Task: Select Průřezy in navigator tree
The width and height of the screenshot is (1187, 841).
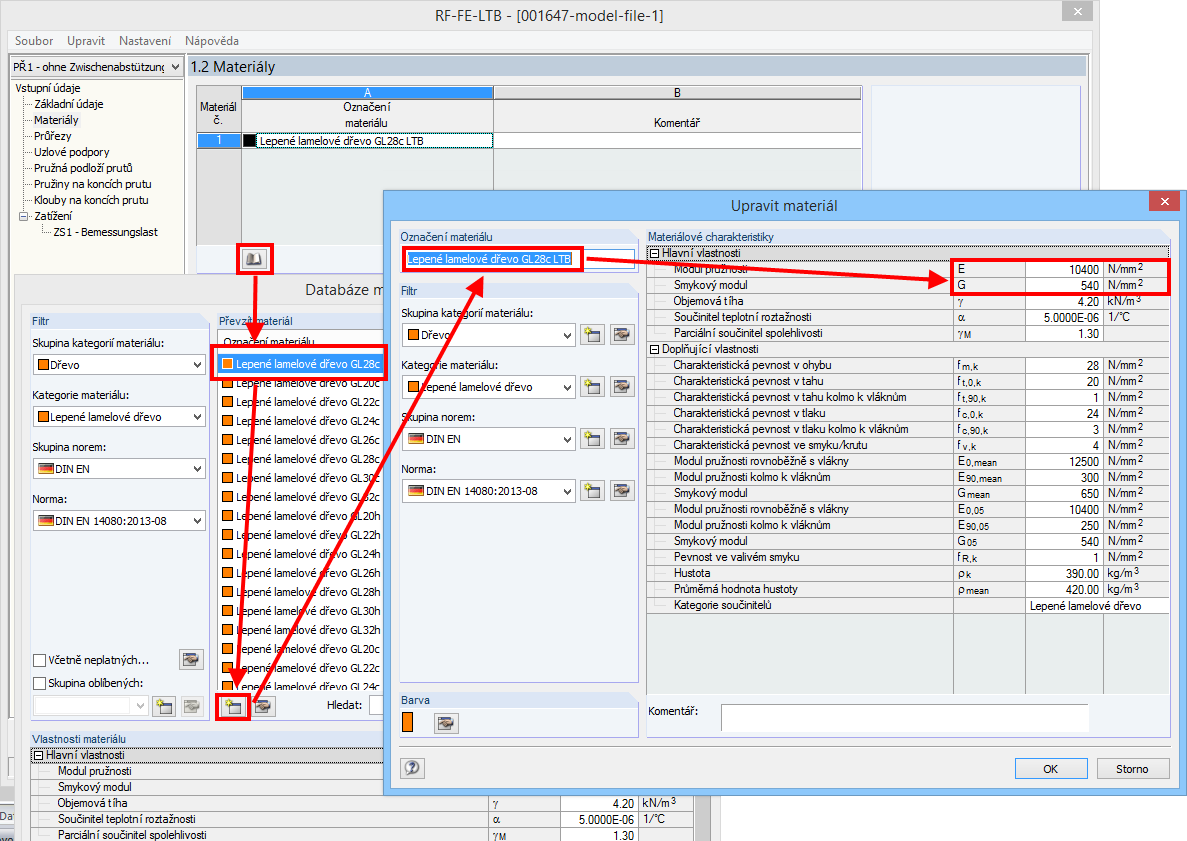Action: tap(52, 135)
